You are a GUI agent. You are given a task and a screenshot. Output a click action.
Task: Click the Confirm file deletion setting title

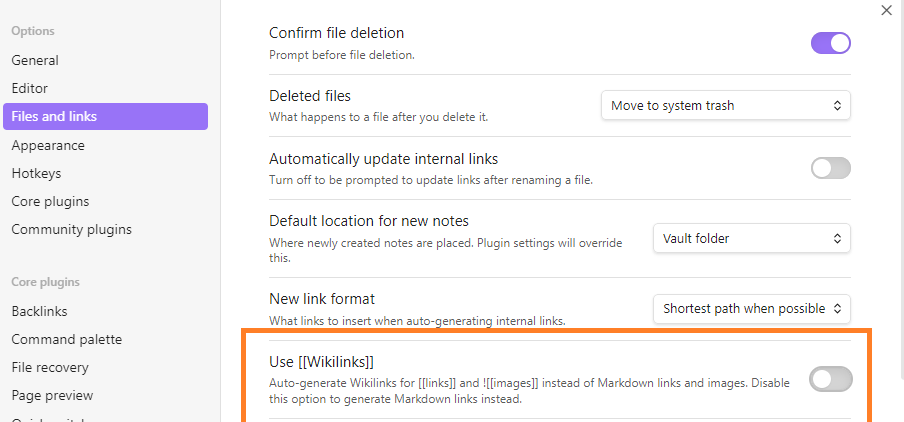pos(337,33)
